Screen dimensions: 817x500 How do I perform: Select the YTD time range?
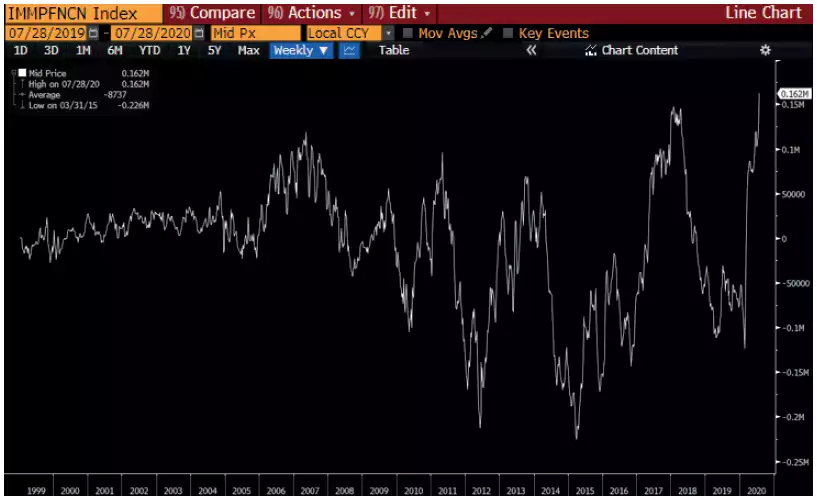pyautogui.click(x=150, y=51)
